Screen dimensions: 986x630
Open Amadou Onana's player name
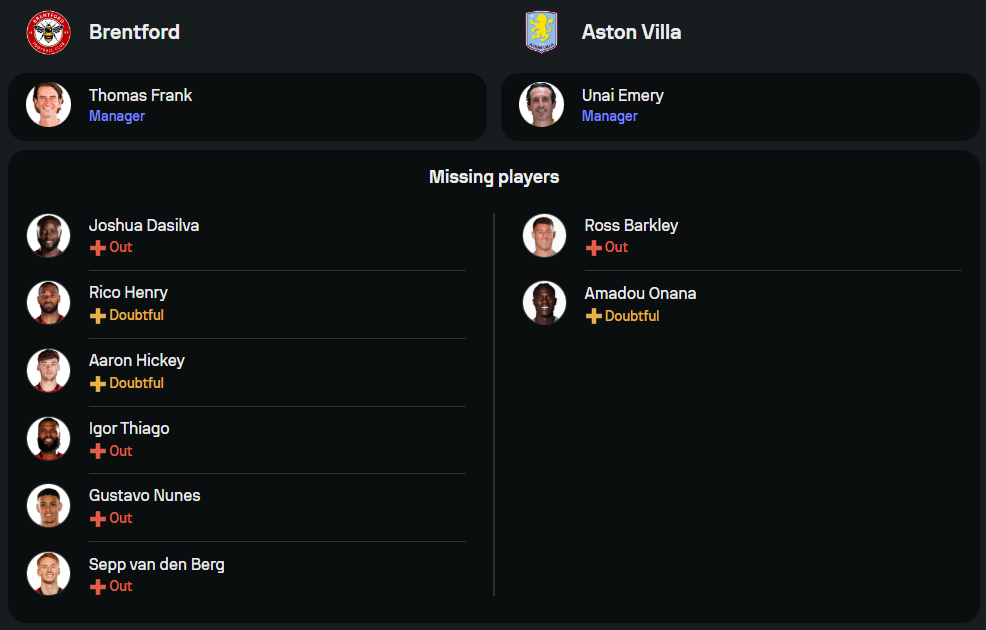[640, 294]
